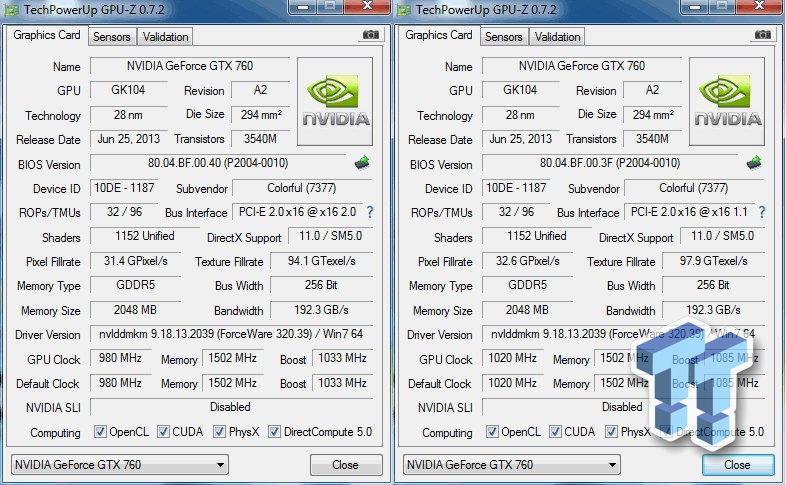Click DirectX Support 11.0 / SM5.0 in right window

coord(722,236)
